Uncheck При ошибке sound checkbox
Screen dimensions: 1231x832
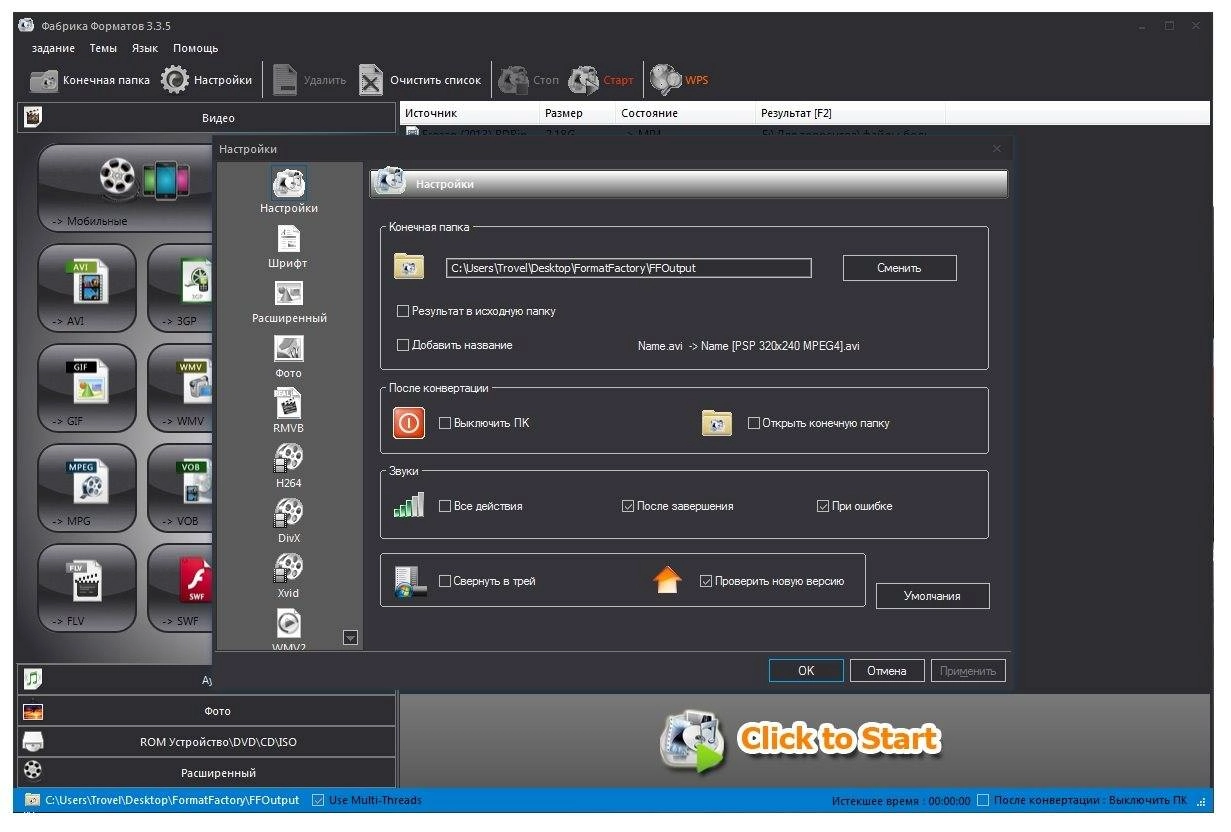[823, 506]
